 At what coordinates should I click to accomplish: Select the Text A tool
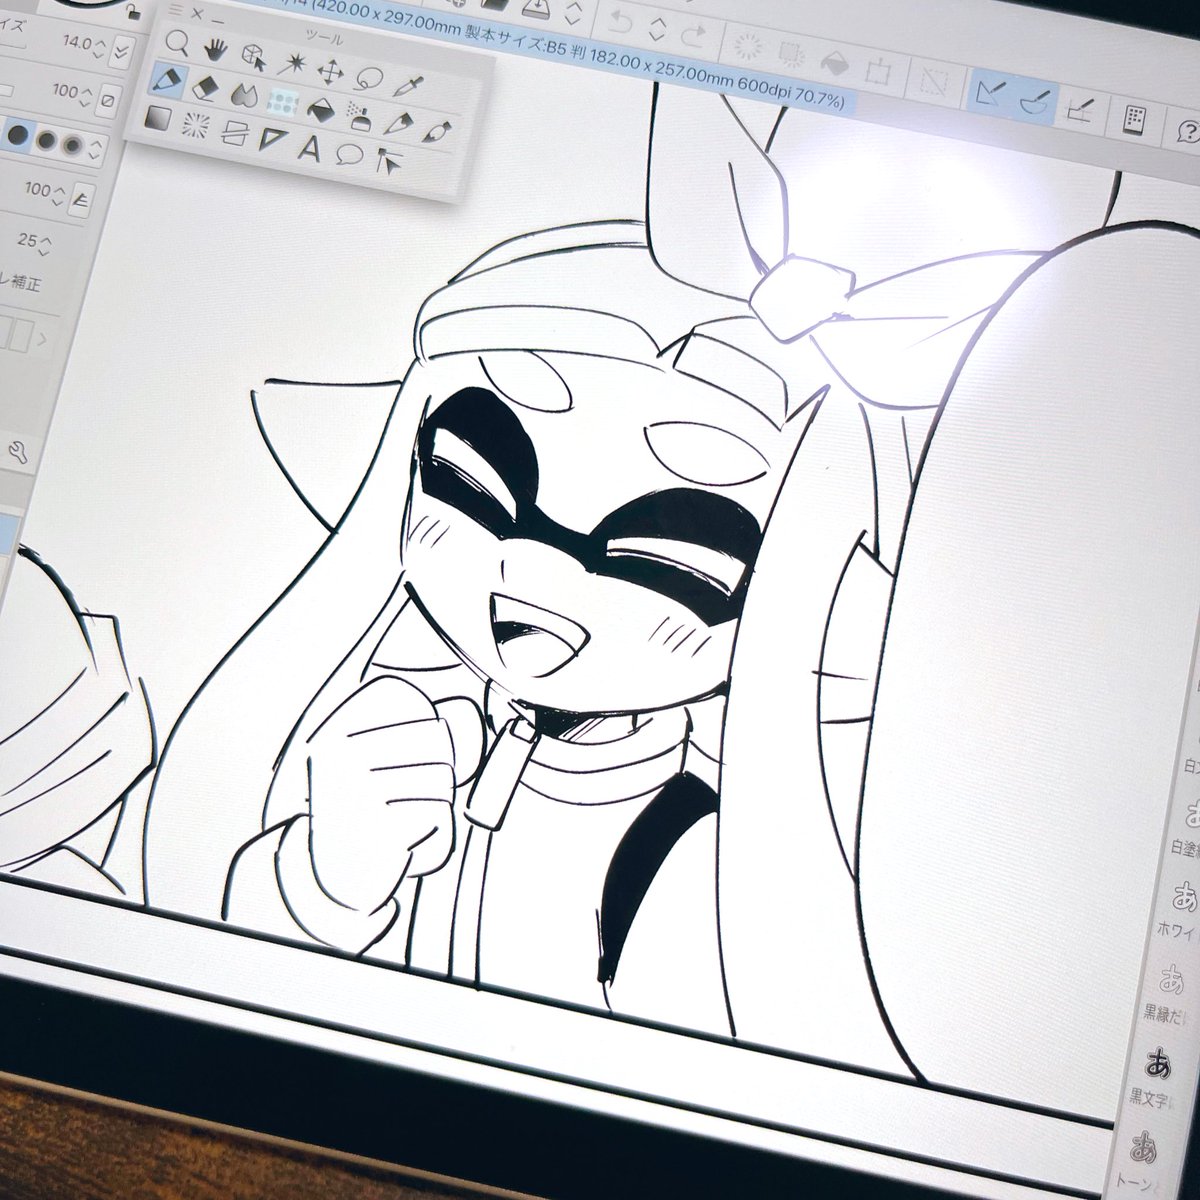pyautogui.click(x=311, y=148)
